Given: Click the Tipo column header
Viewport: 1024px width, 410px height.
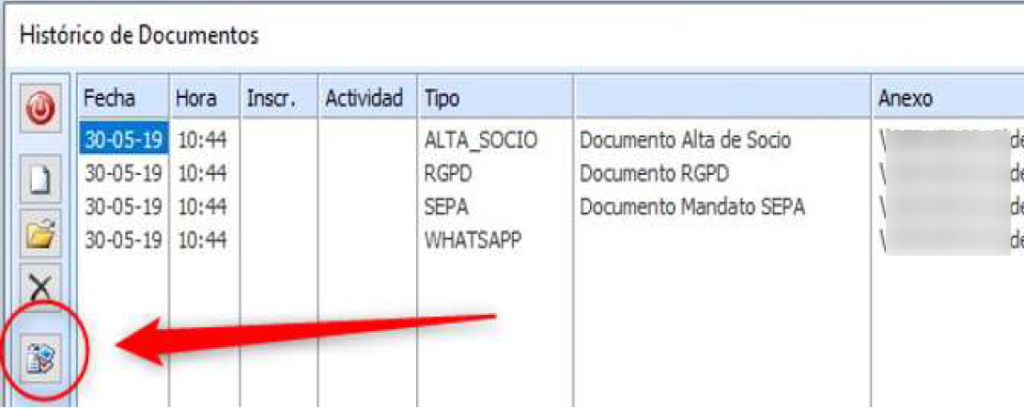Looking at the screenshot, I should point(442,98).
